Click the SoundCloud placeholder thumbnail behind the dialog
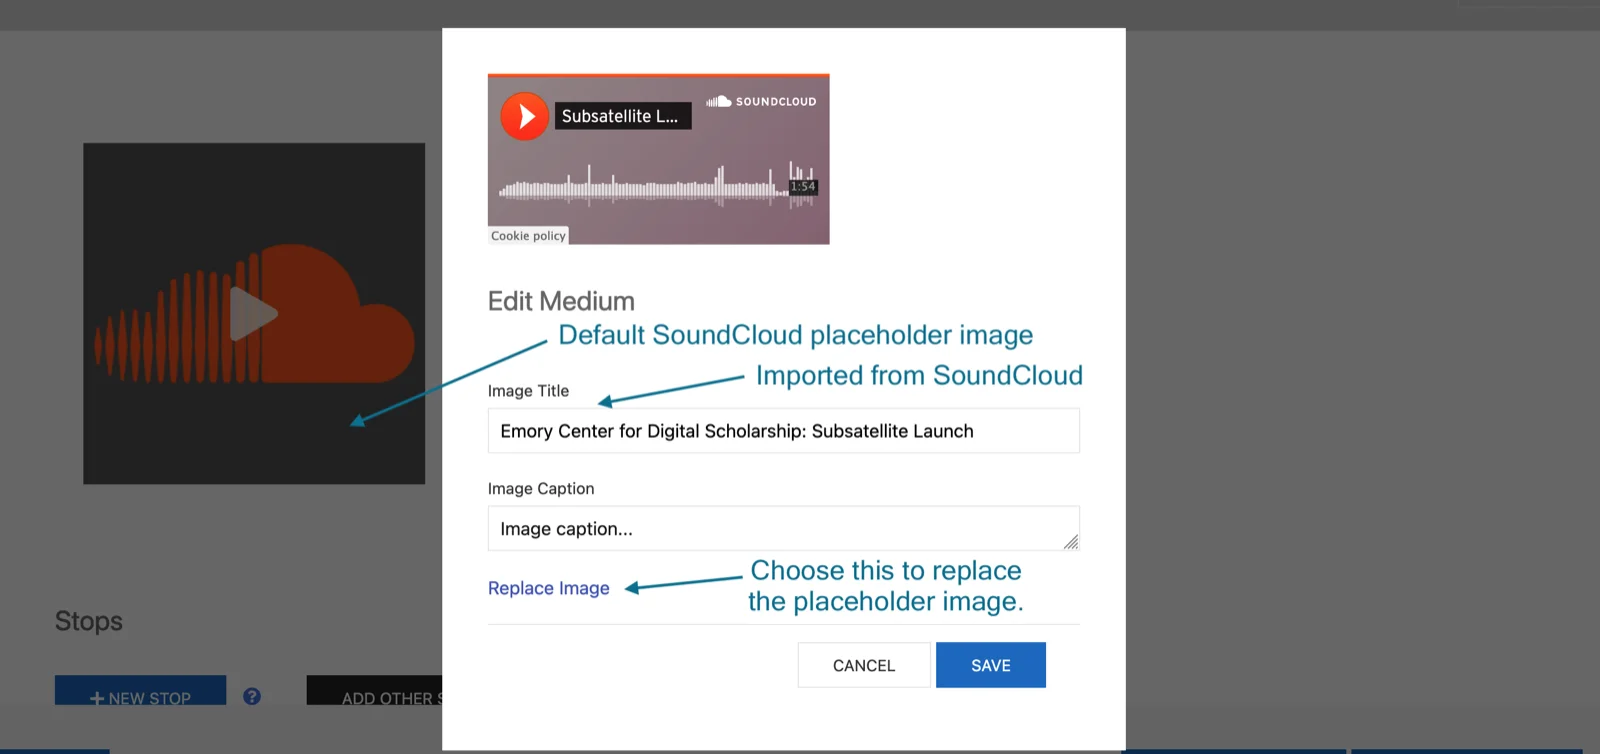 pyautogui.click(x=254, y=314)
